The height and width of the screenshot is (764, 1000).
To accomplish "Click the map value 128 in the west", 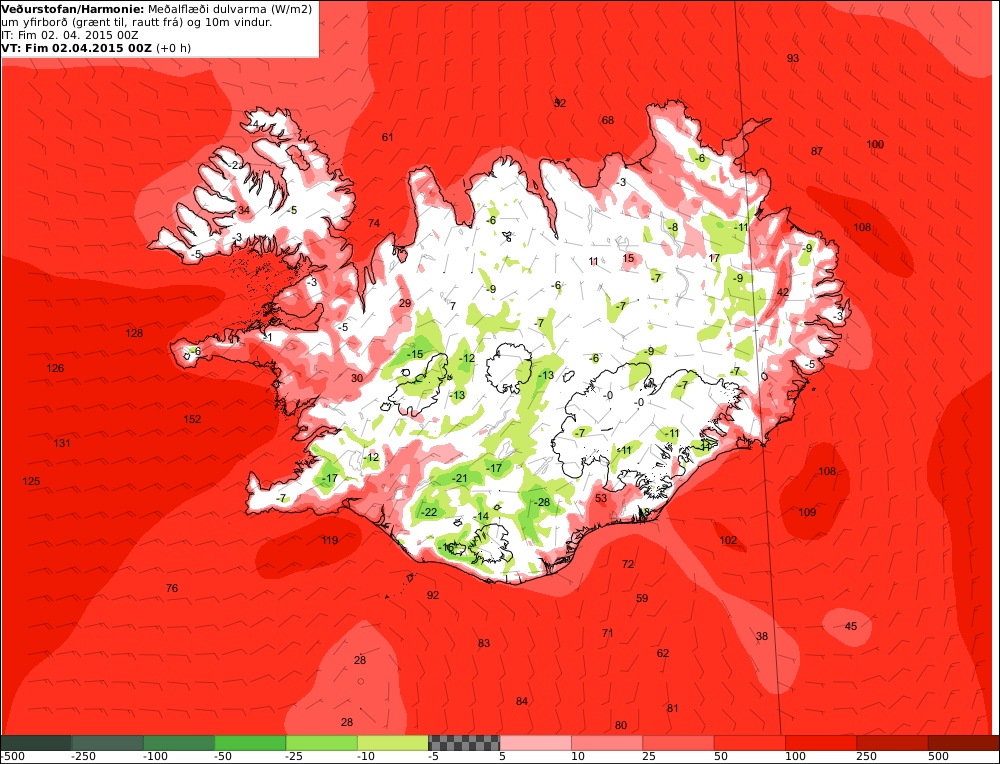I will [x=134, y=333].
